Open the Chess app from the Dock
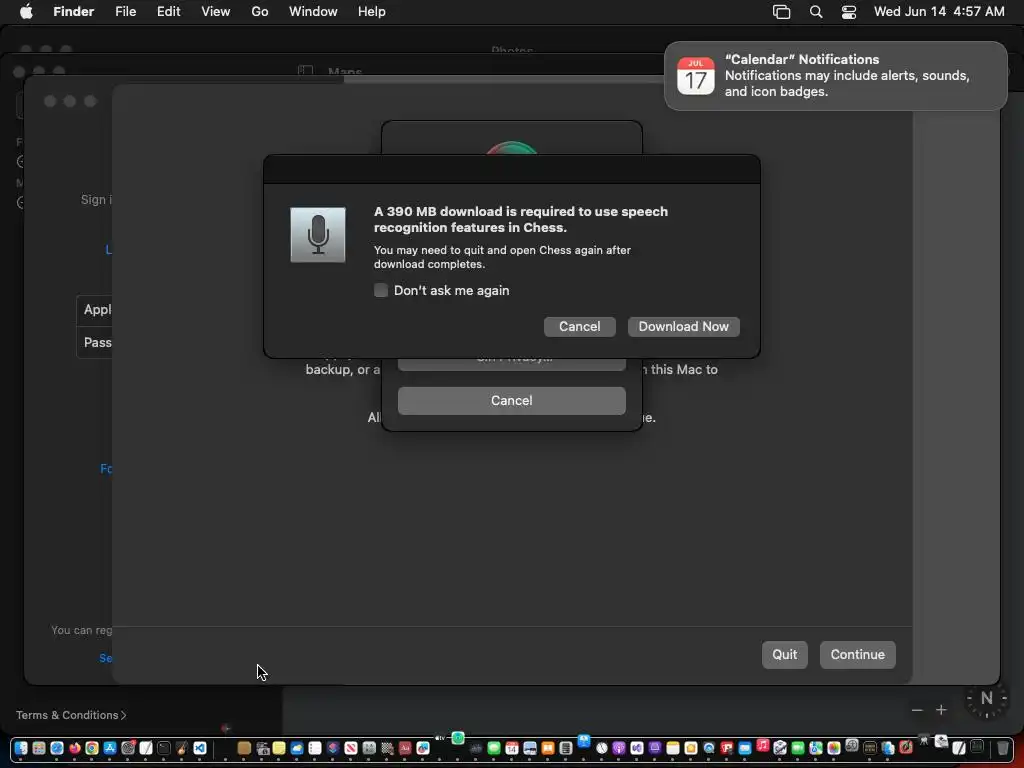1024x768 pixels. point(387,748)
